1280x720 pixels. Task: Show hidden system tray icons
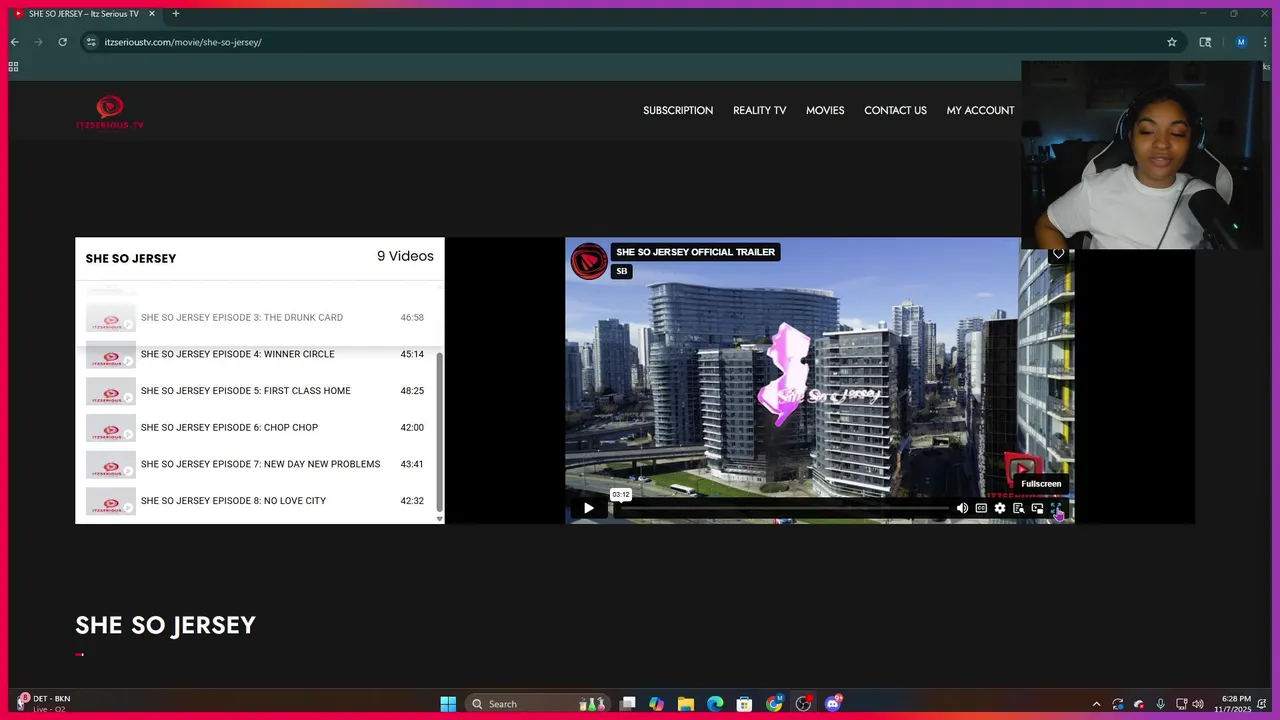pyautogui.click(x=1096, y=704)
